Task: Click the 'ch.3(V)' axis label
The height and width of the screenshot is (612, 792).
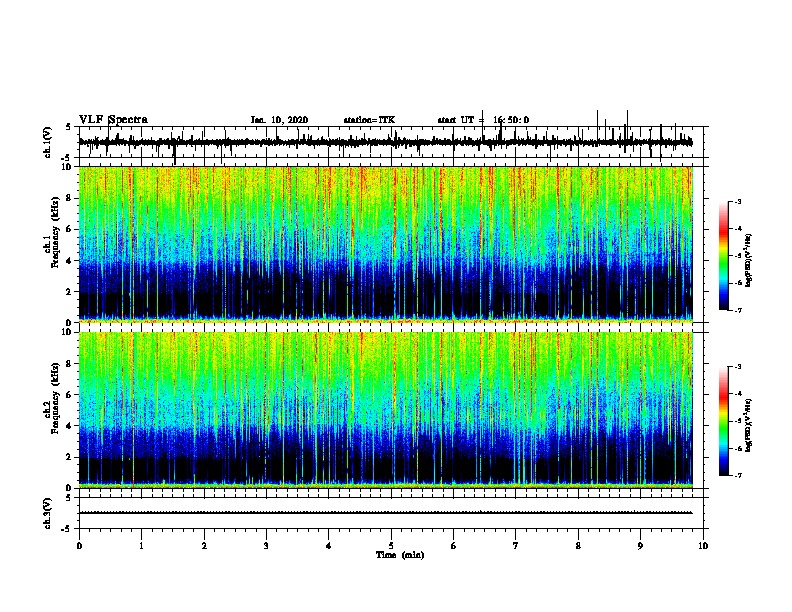Action: point(48,514)
